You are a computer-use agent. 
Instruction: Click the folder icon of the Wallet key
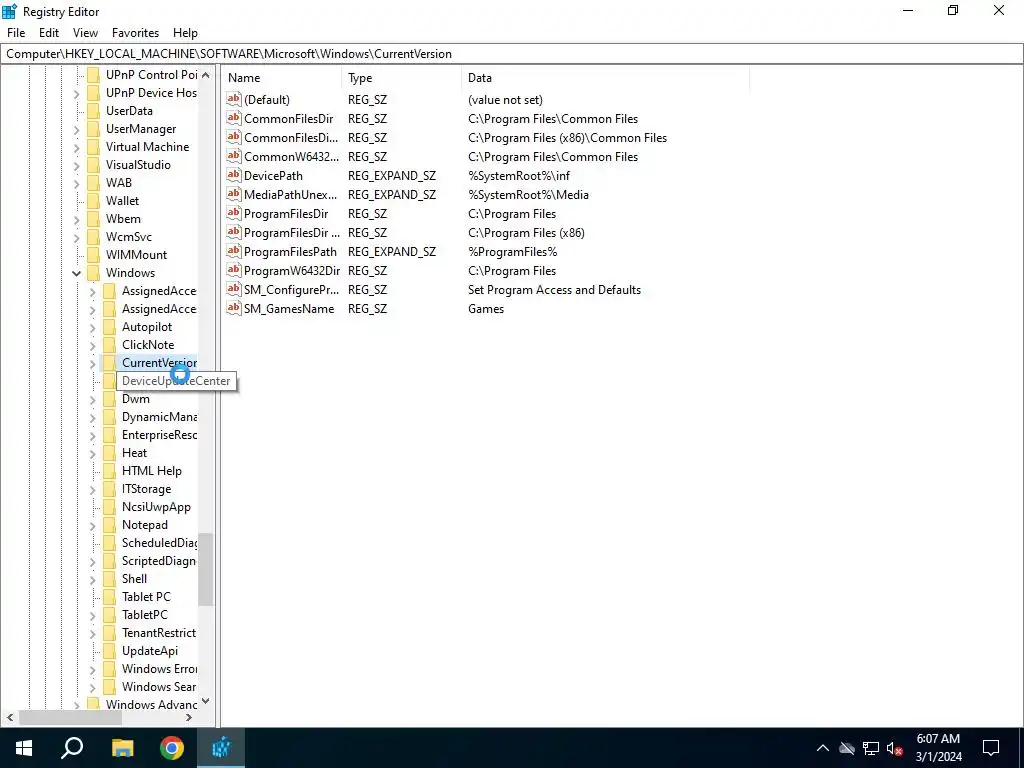coord(94,201)
